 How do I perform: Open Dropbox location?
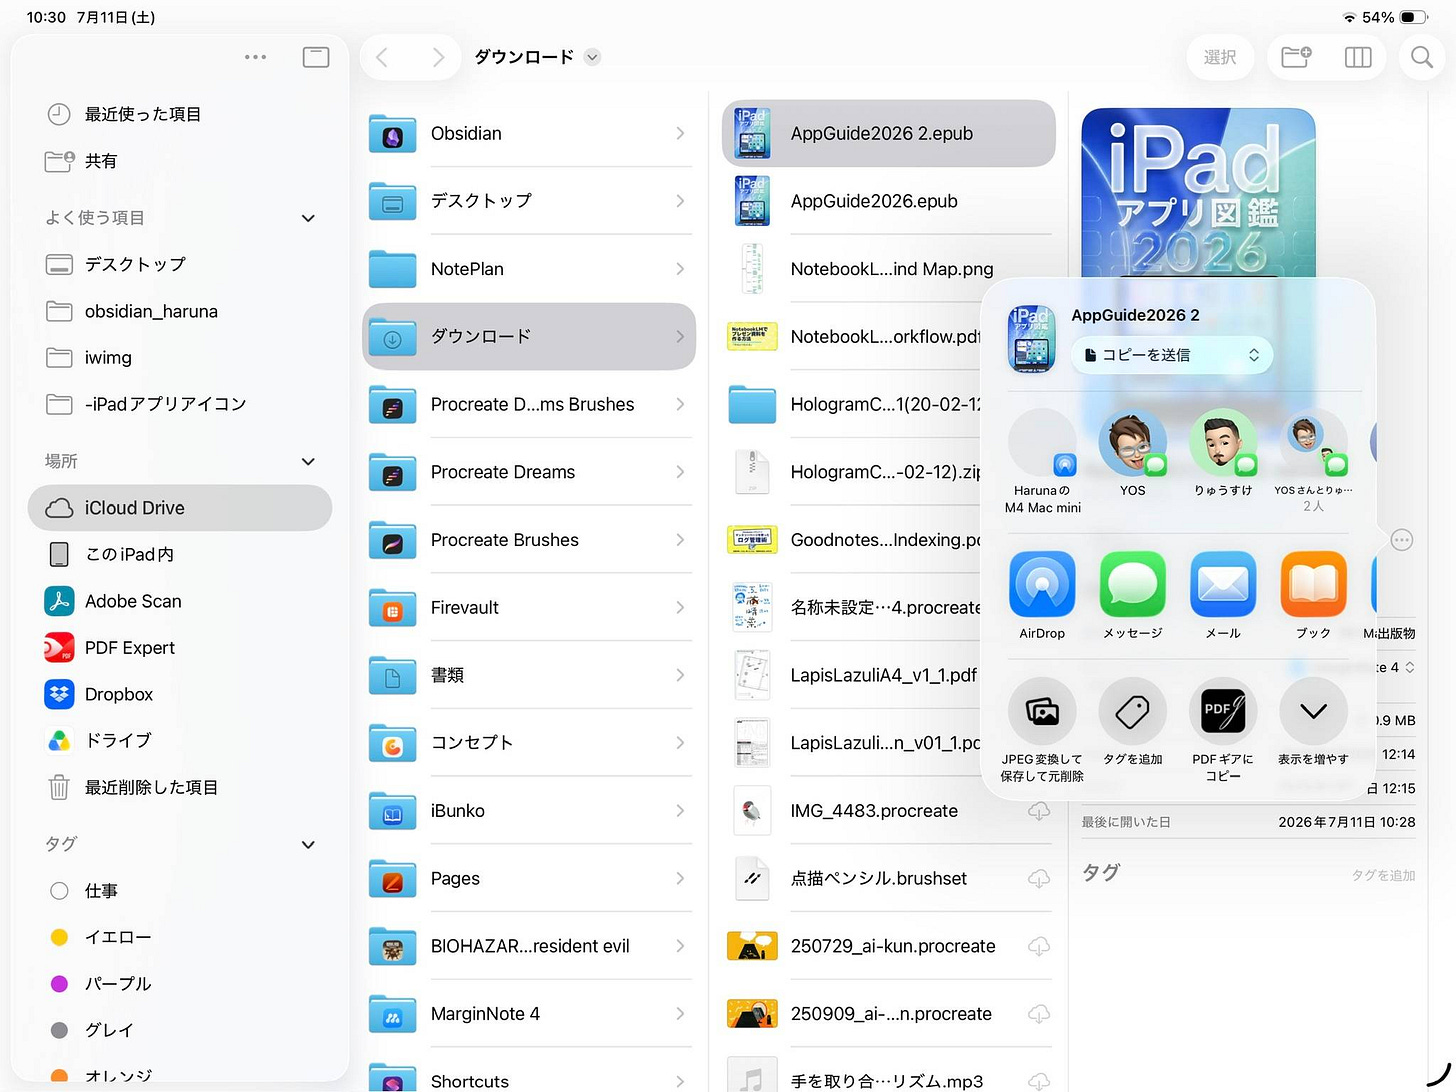pyautogui.click(x=180, y=694)
